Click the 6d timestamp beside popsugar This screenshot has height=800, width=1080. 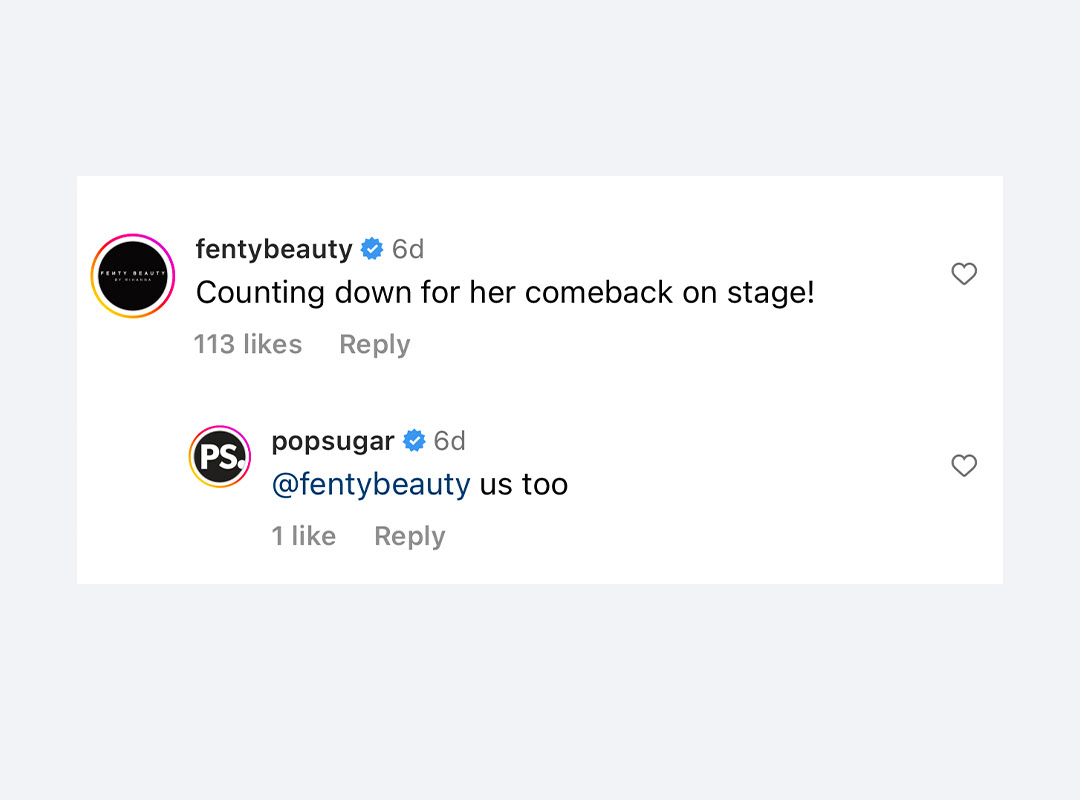450,440
